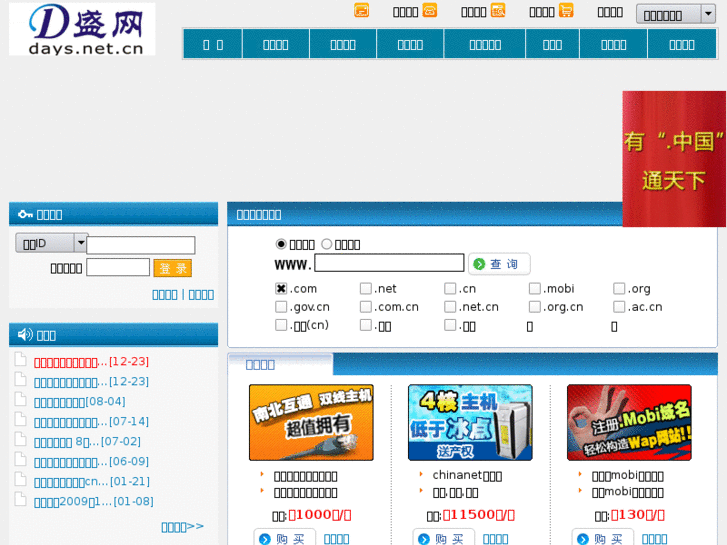Click the document icon beside the [07-14] news item
The width and height of the screenshot is (727, 545).
pyautogui.click(x=21, y=420)
